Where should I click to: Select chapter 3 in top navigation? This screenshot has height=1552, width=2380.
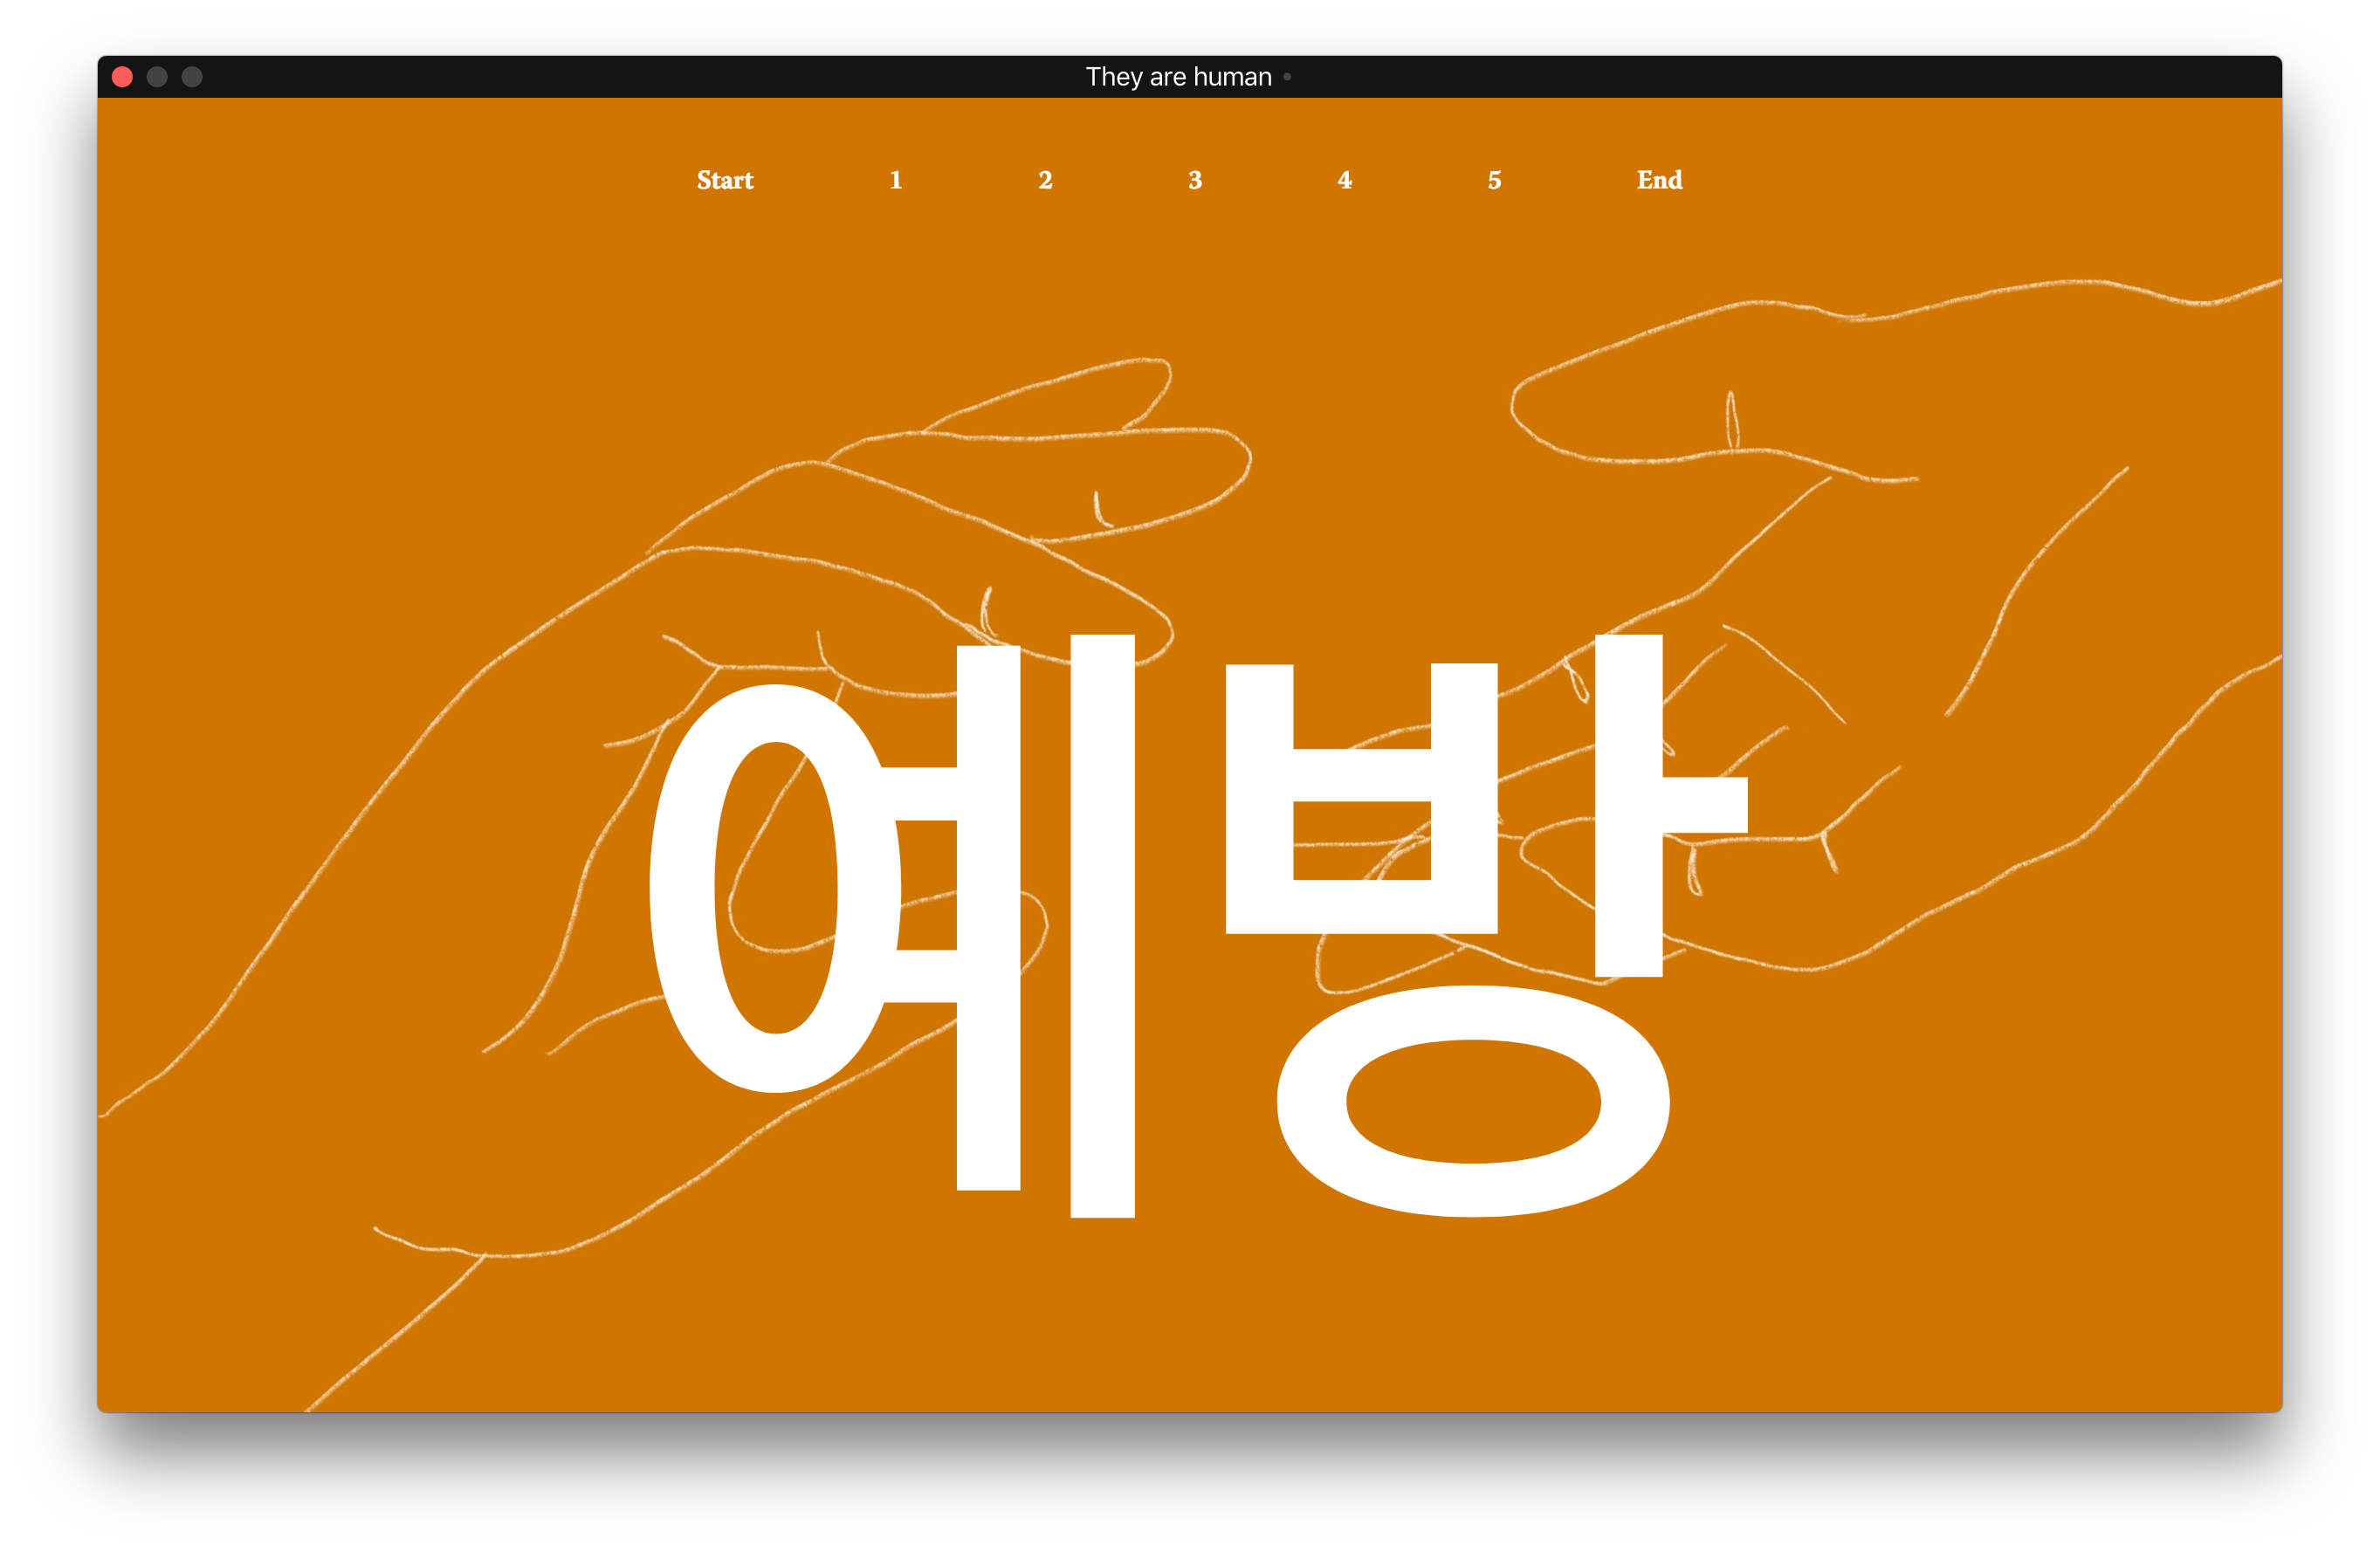pyautogui.click(x=1195, y=180)
